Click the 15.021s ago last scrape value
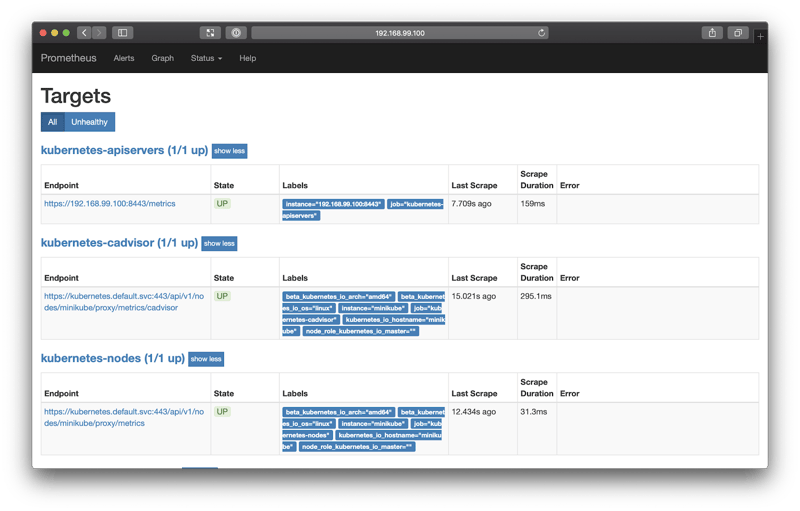Image resolution: width=800 pixels, height=511 pixels. pyautogui.click(x=473, y=296)
